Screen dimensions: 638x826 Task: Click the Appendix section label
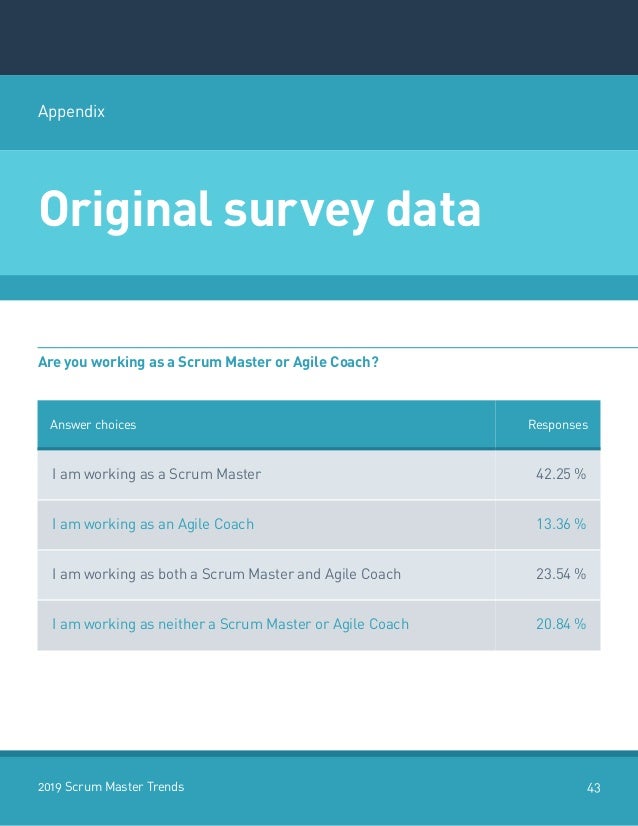tap(71, 112)
